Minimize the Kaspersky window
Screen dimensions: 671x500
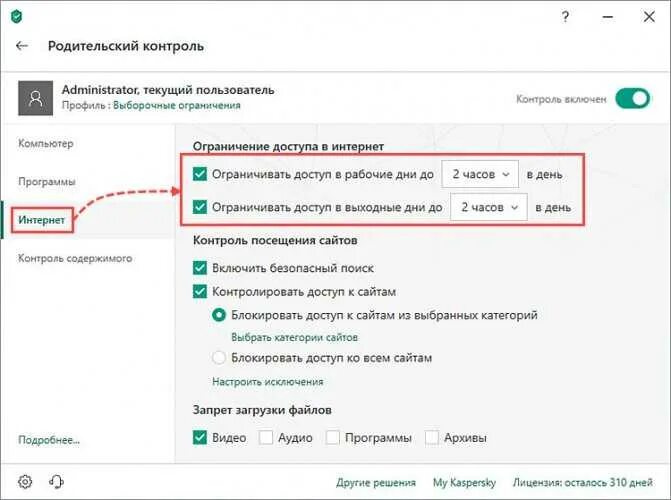pos(608,17)
